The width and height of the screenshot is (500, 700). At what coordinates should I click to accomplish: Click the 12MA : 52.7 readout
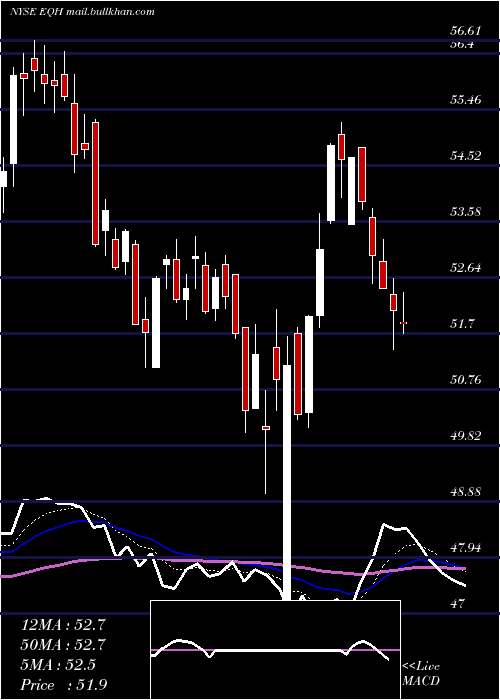coord(63,625)
